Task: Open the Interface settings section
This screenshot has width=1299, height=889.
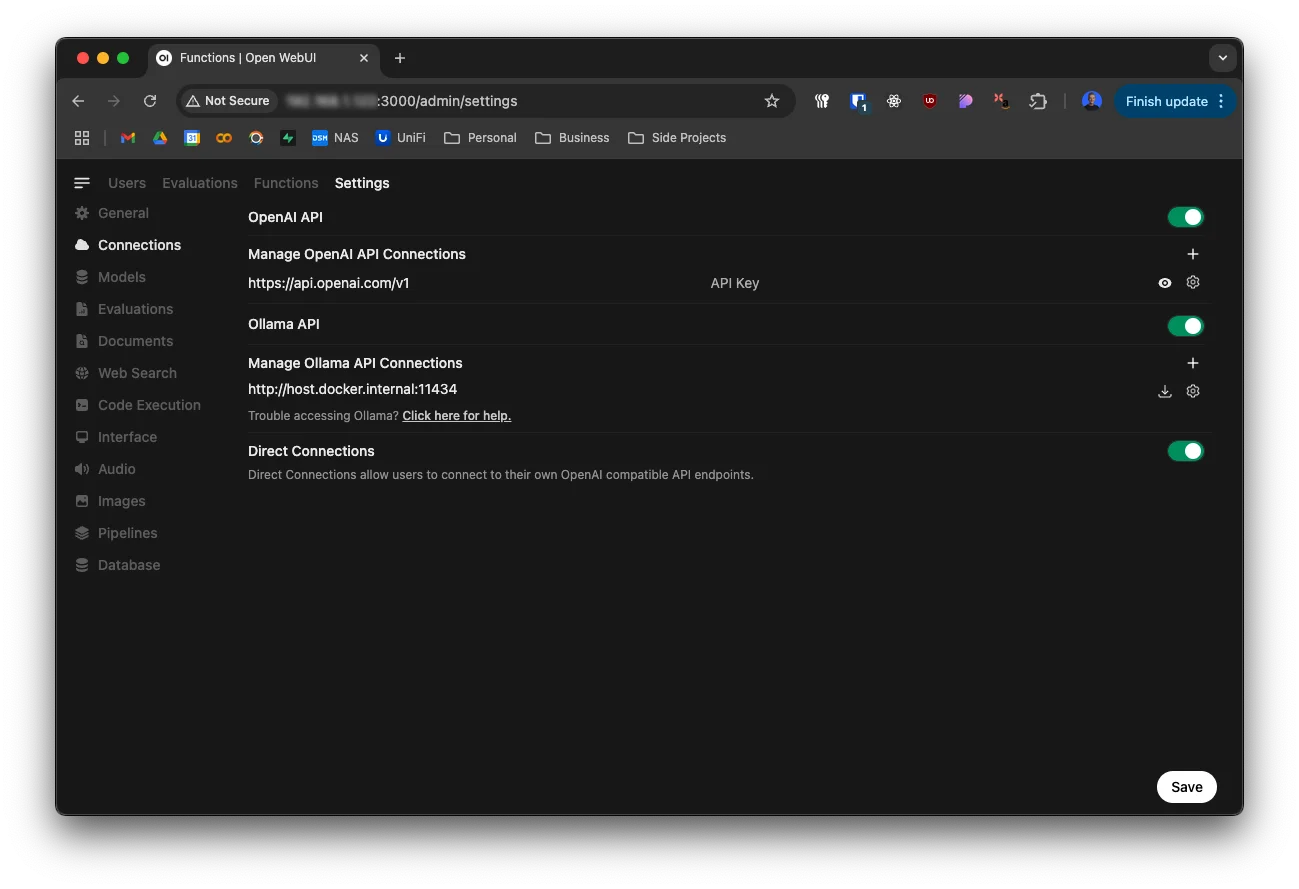Action: tap(116, 437)
